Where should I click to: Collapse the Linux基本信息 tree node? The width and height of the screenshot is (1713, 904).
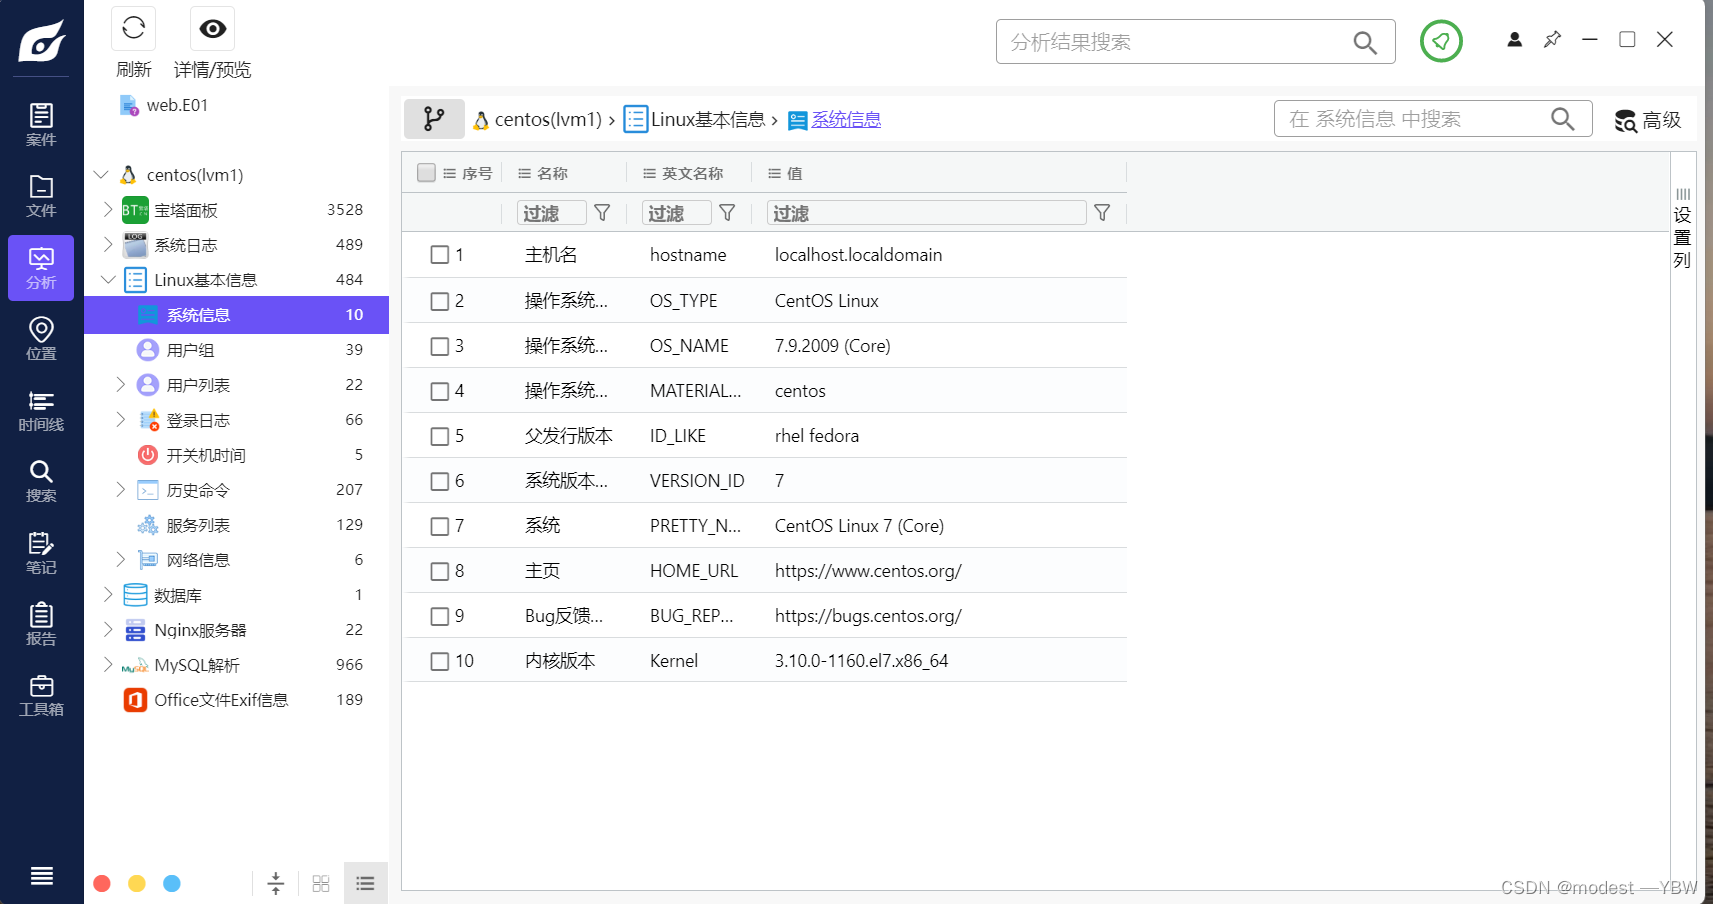coord(108,280)
